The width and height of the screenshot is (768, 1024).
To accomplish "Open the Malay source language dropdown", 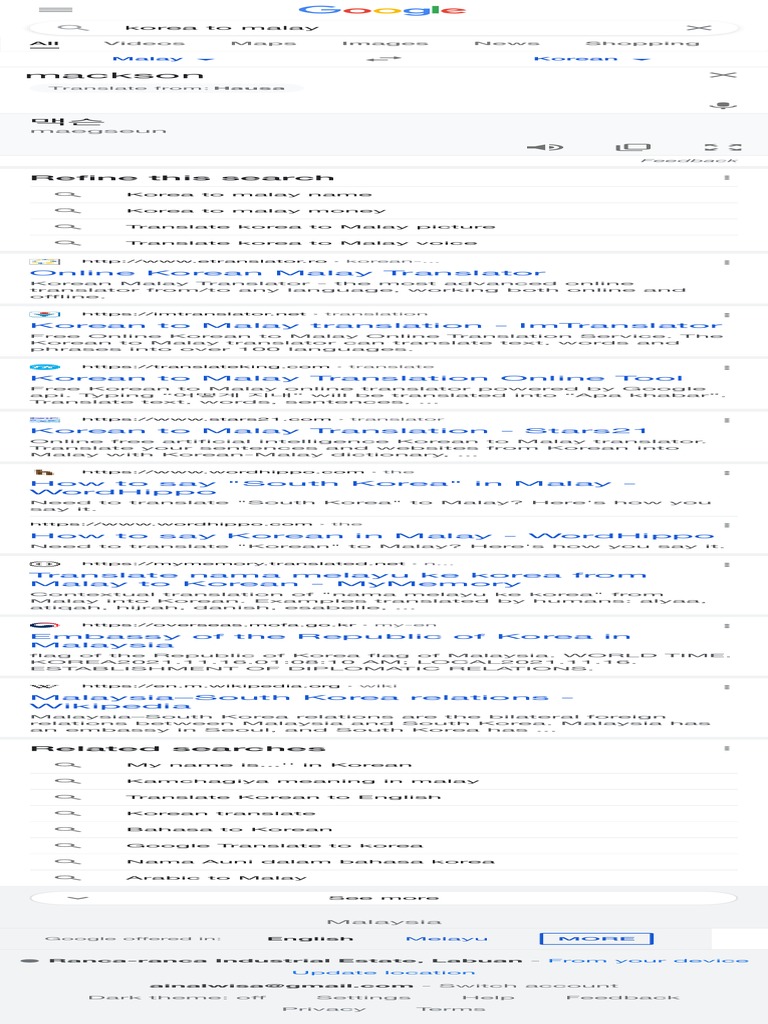I will (162, 59).
